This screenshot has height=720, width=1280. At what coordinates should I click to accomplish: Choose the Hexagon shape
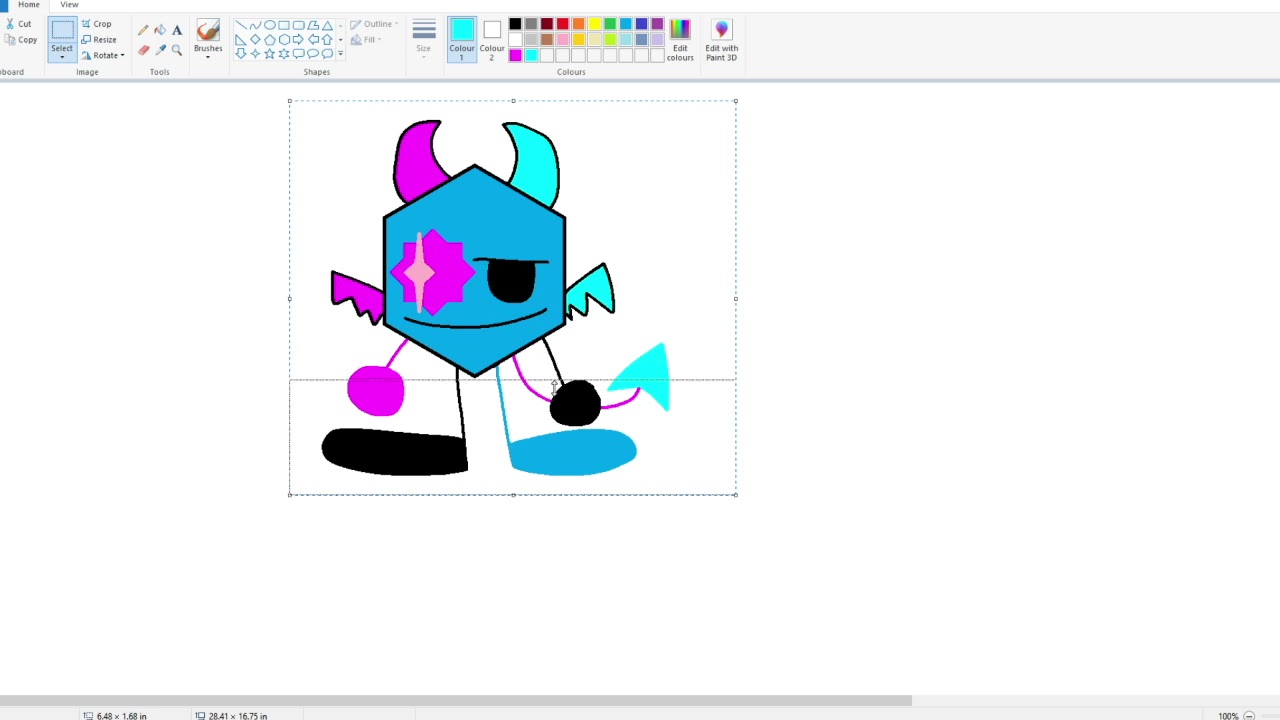tap(284, 40)
